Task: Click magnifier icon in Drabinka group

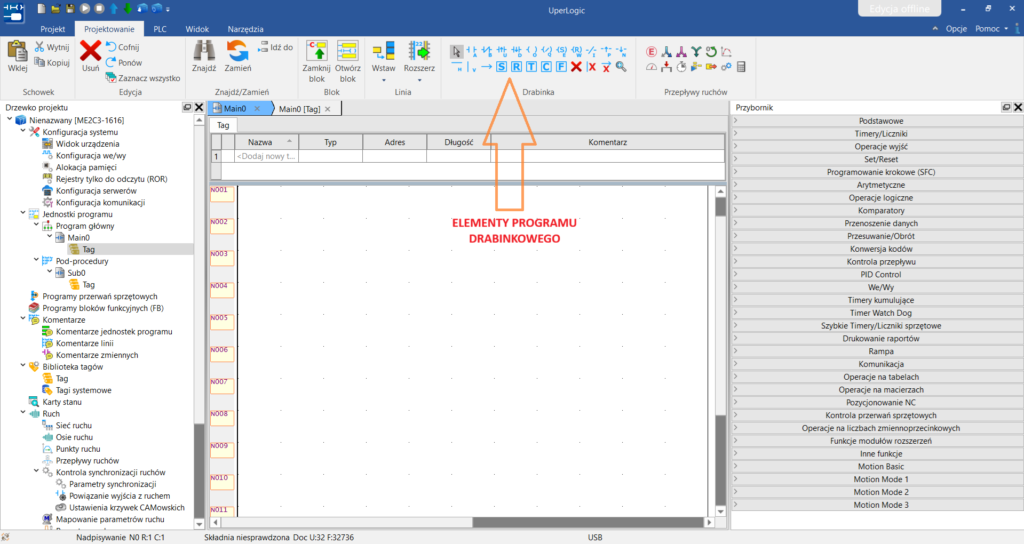Action: 621,67
